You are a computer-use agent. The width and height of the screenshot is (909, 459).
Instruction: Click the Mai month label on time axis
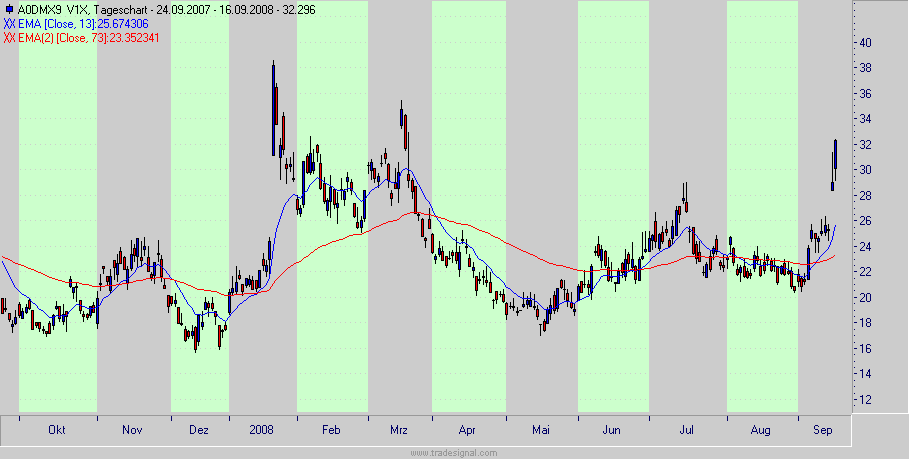click(x=541, y=430)
